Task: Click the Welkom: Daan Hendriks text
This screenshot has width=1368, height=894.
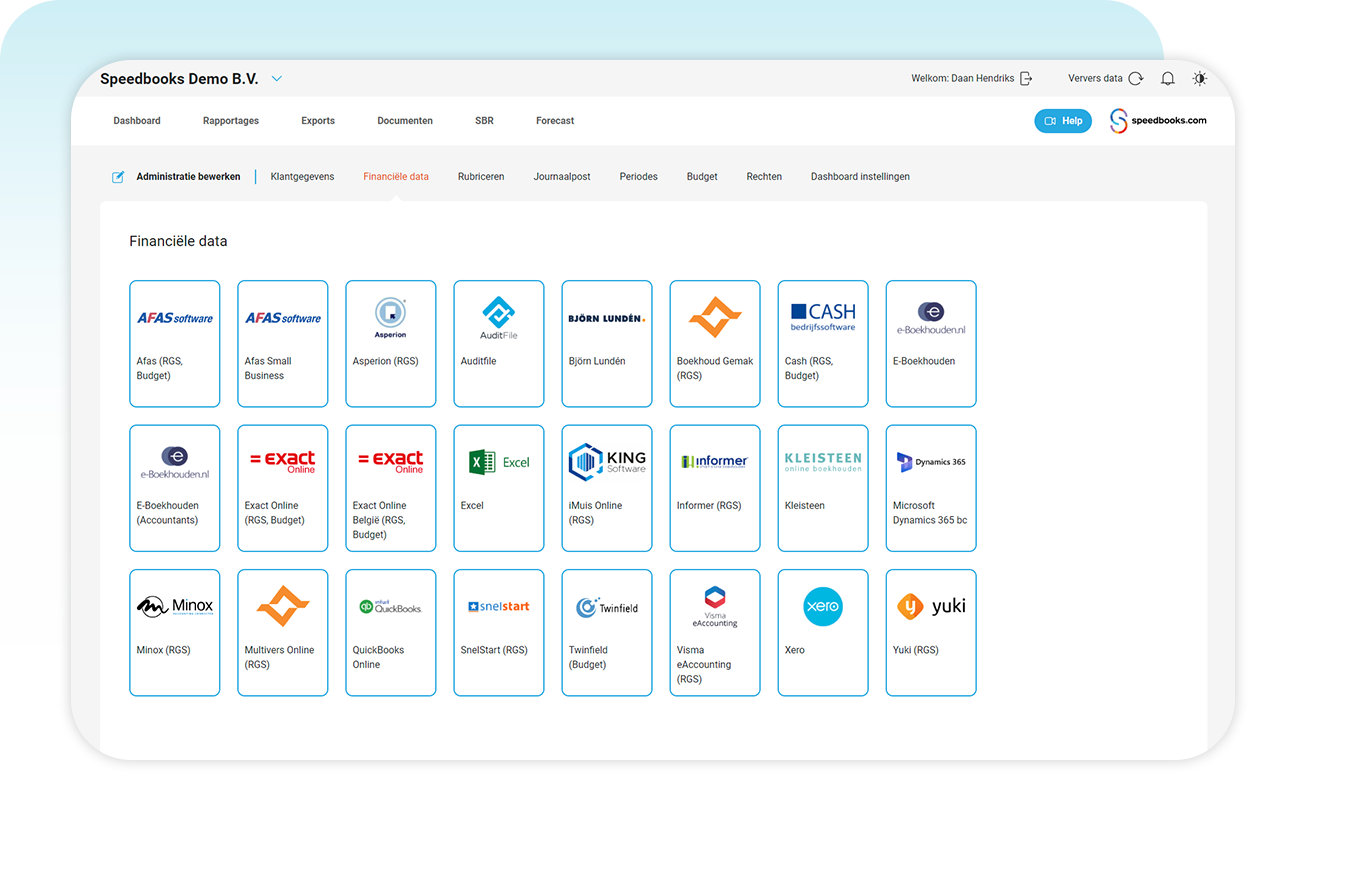Action: (963, 78)
